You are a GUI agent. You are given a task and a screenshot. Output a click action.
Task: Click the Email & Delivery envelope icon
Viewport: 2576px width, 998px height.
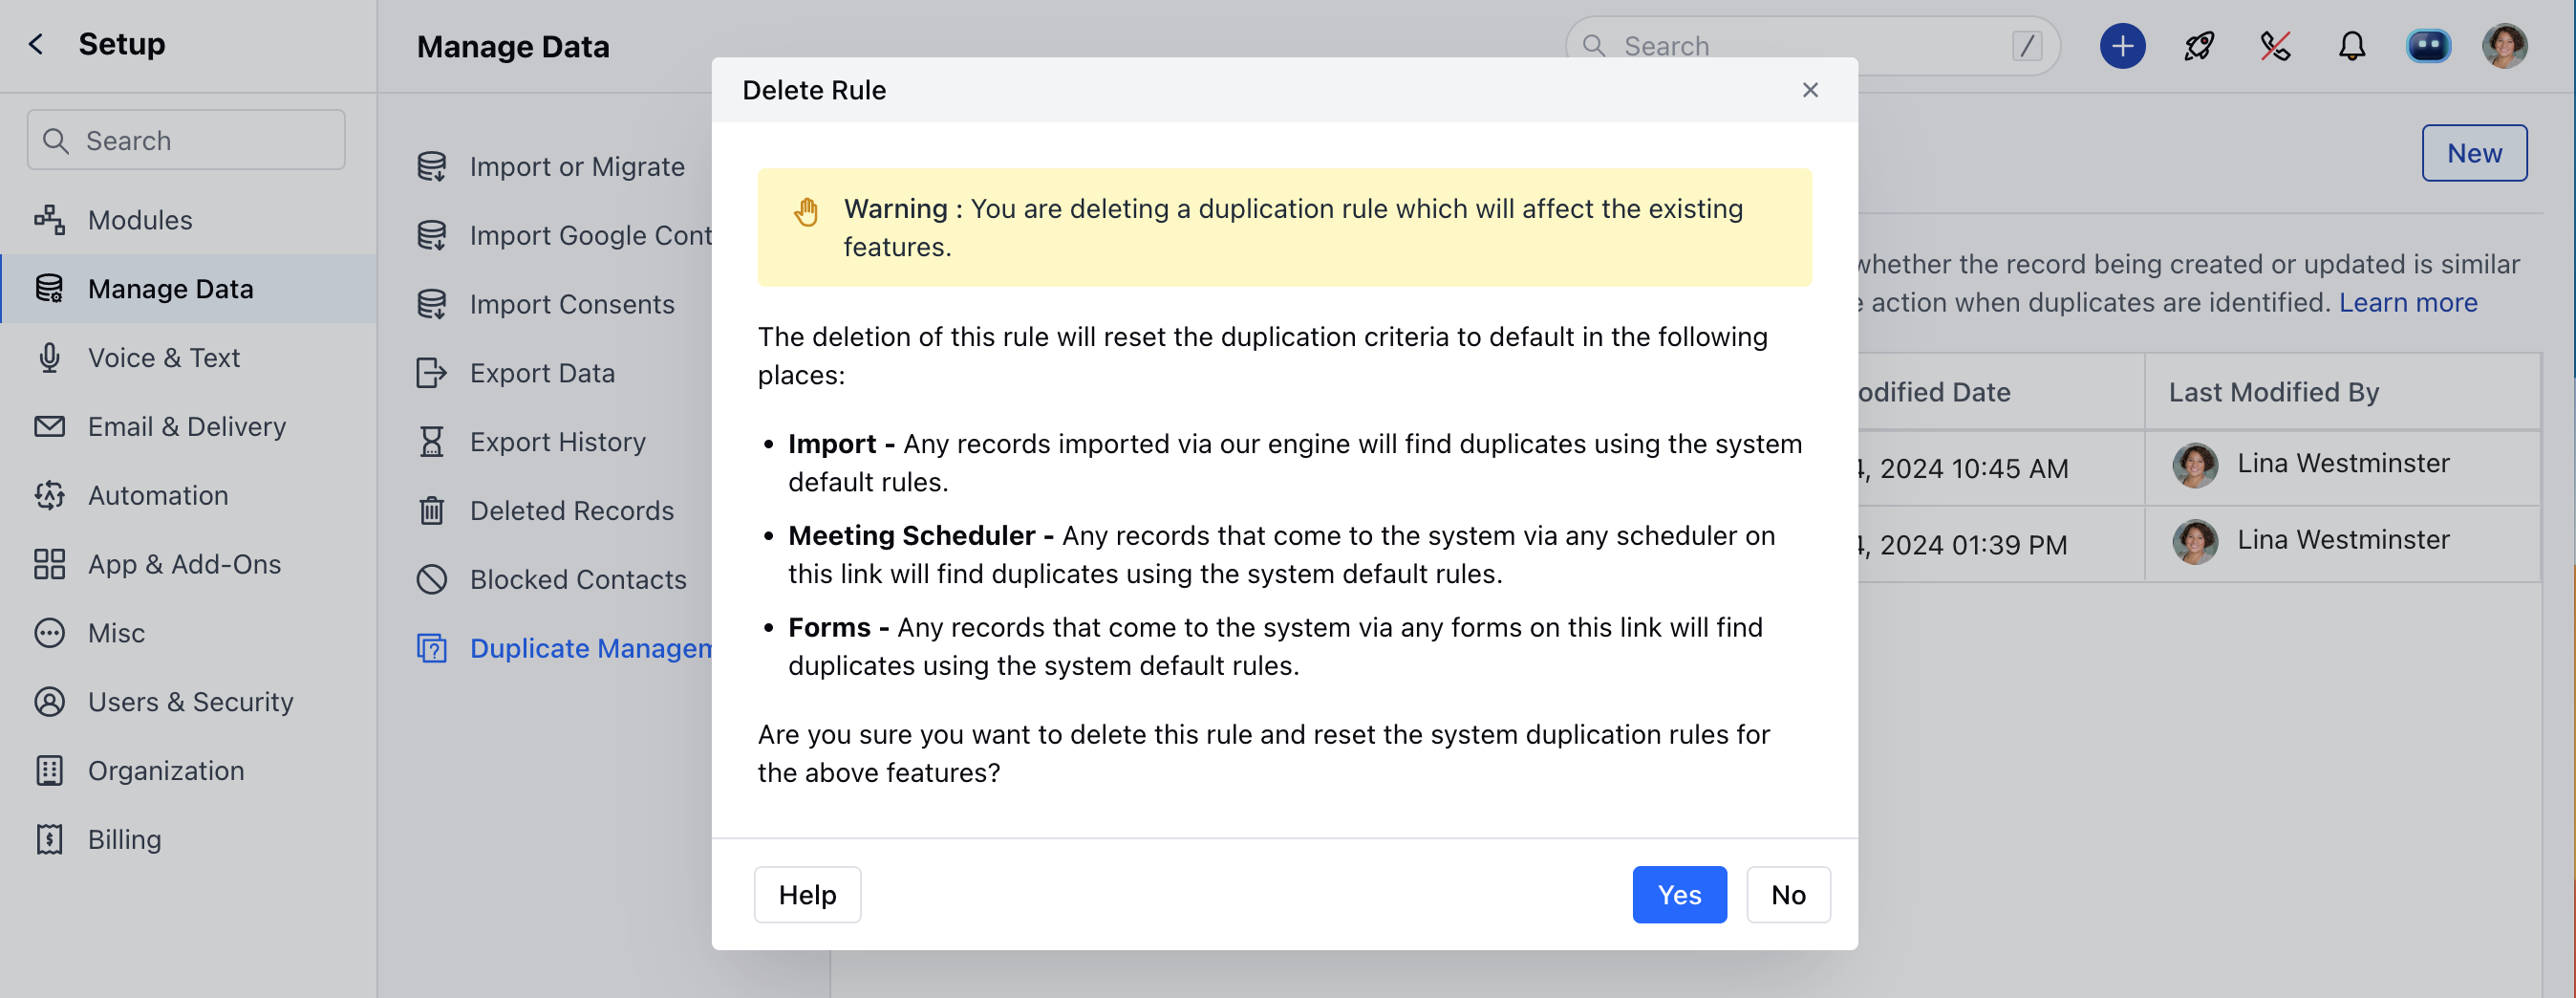tap(49, 427)
